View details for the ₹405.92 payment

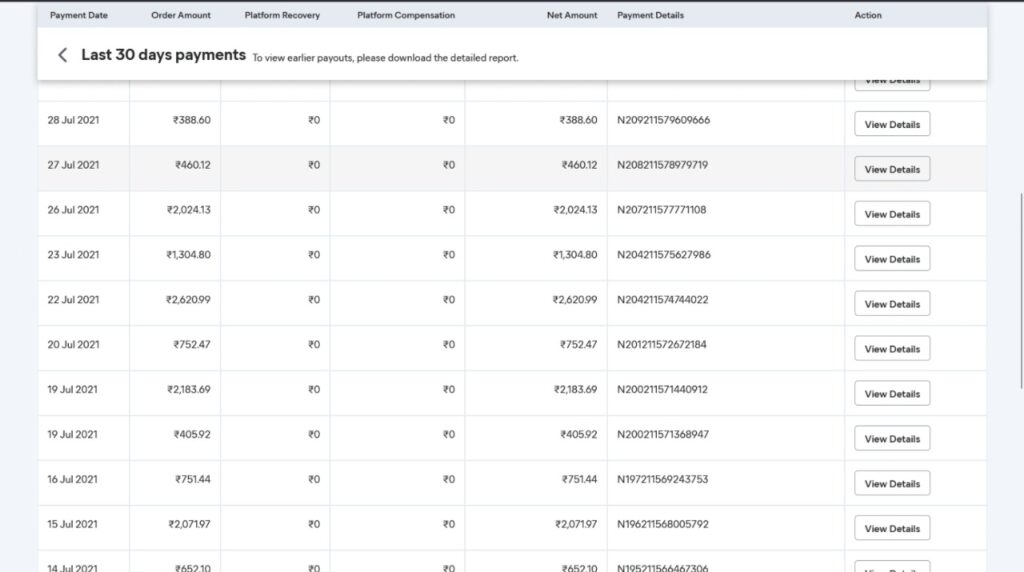tap(892, 439)
